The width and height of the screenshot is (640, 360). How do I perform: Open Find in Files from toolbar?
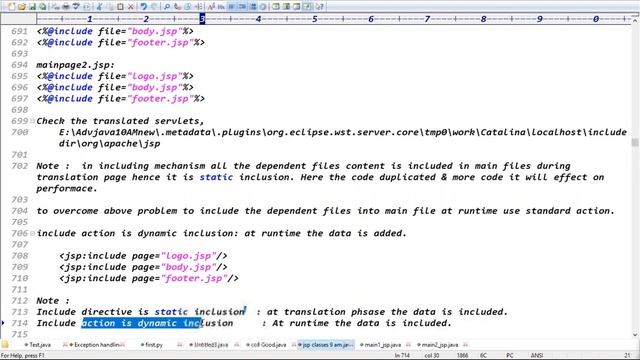click(x=188, y=7)
